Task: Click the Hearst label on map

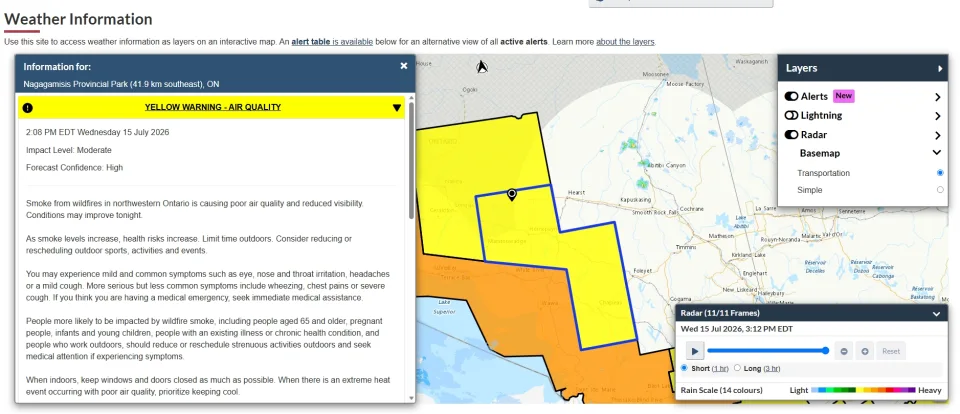Action: [577, 192]
